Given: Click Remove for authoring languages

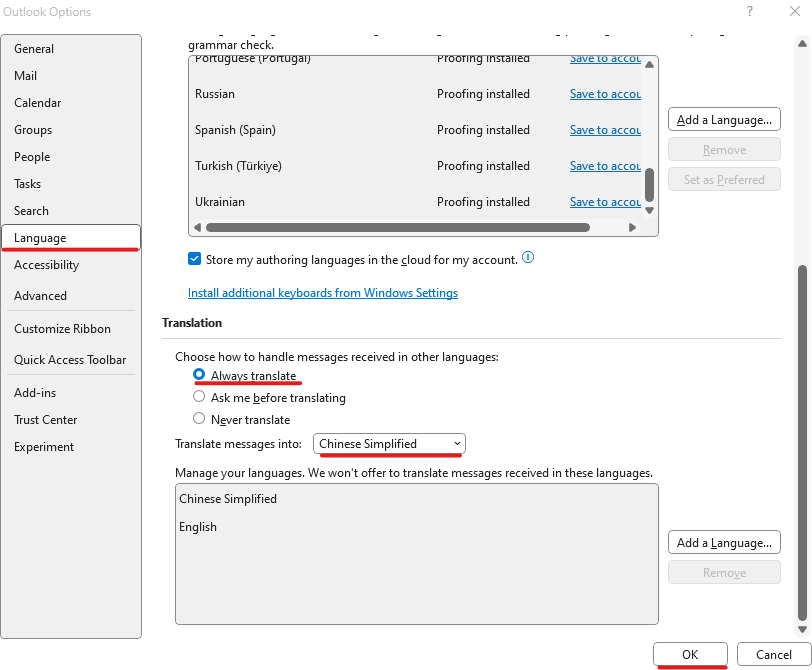Looking at the screenshot, I should (x=724, y=150).
